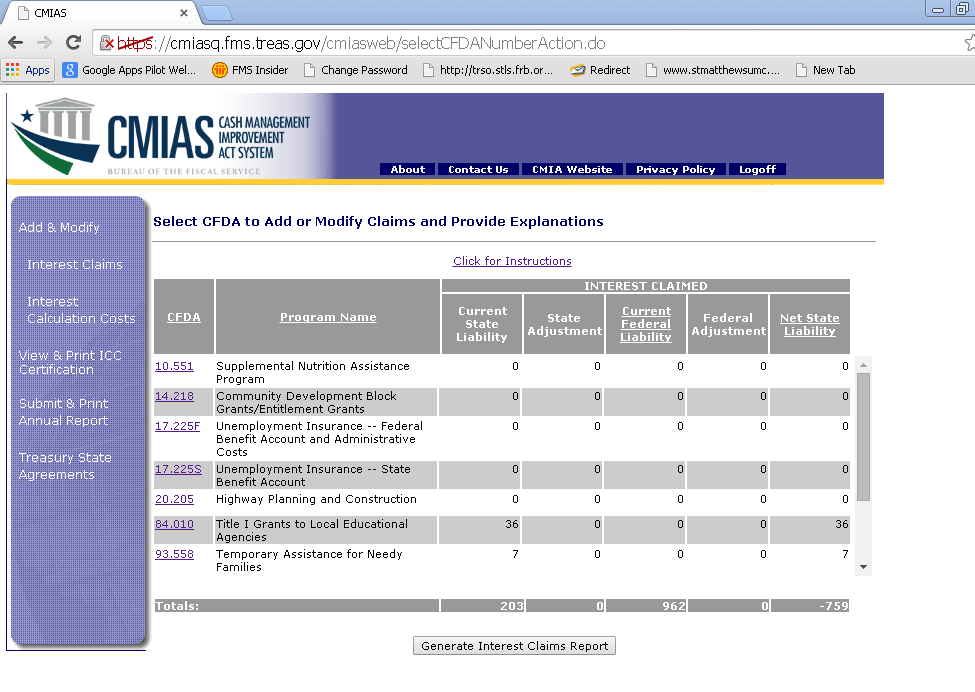Open CFDA 10.551 claim
This screenshot has width=975, height=692.
174,366
